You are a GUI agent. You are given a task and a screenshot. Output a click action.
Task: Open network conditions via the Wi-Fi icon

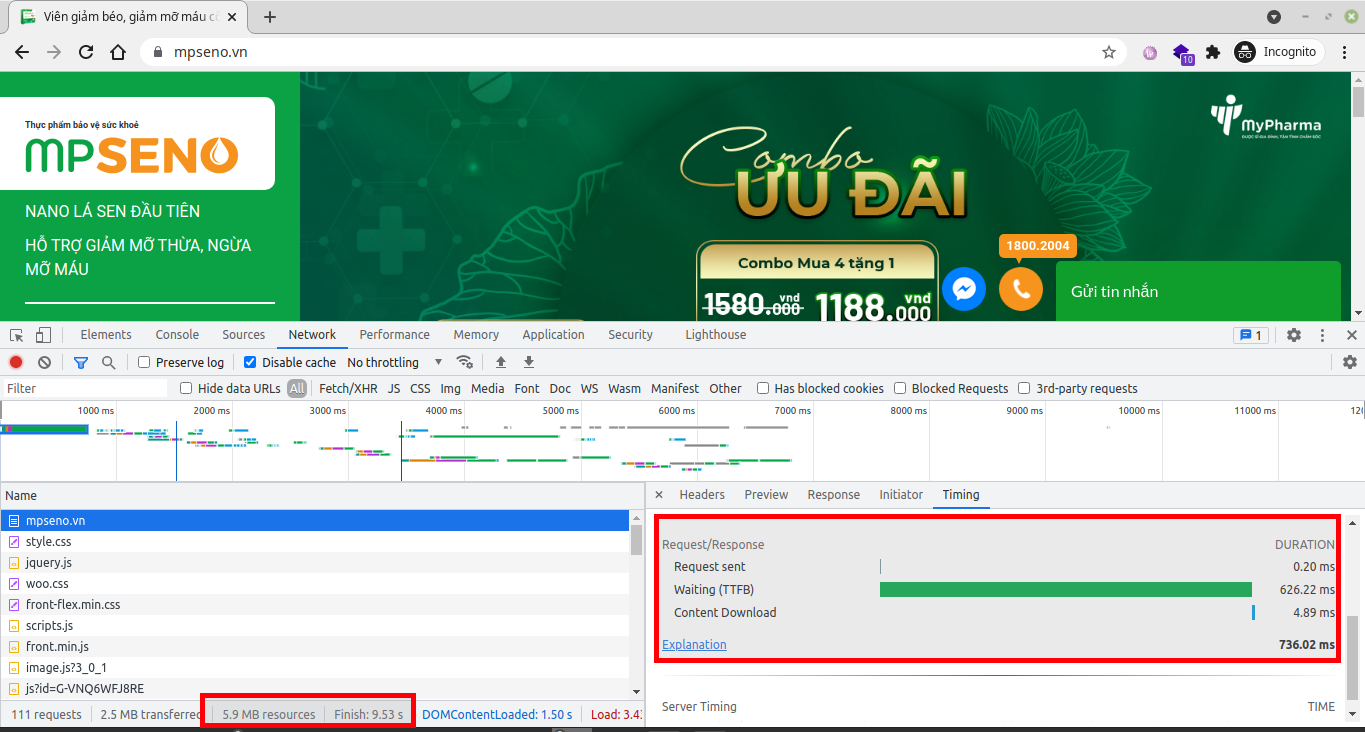coord(465,362)
